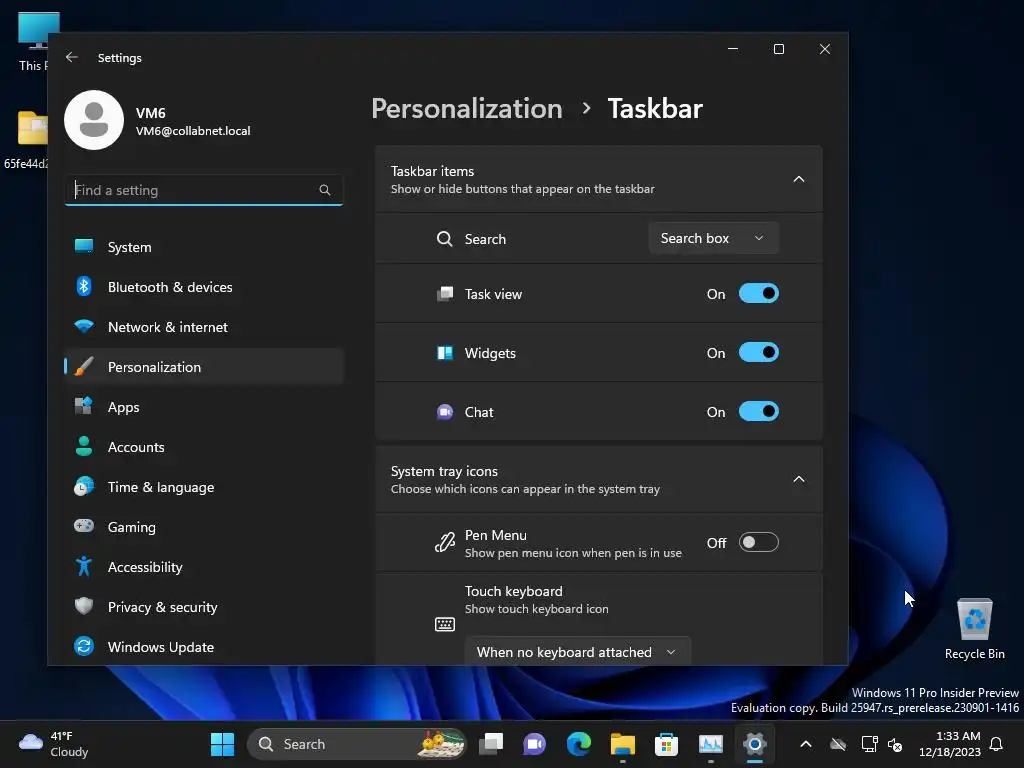Launch Microsoft Edge from taskbar
The height and width of the screenshot is (768, 1024).
click(579, 744)
